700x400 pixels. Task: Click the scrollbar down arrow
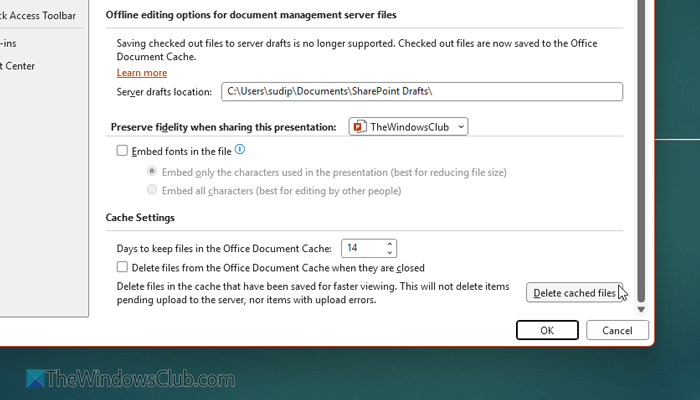point(642,309)
